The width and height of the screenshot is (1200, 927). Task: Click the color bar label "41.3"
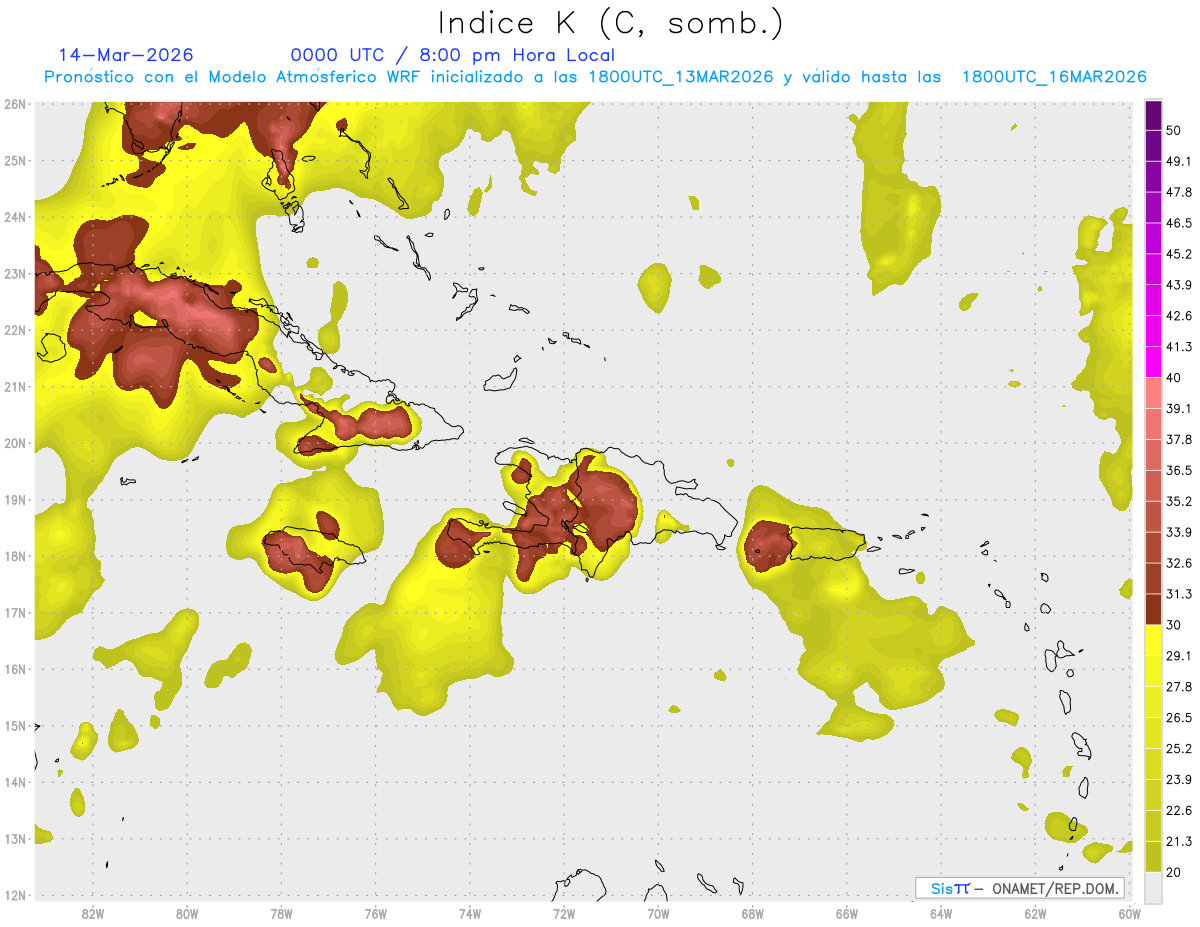tap(1179, 347)
